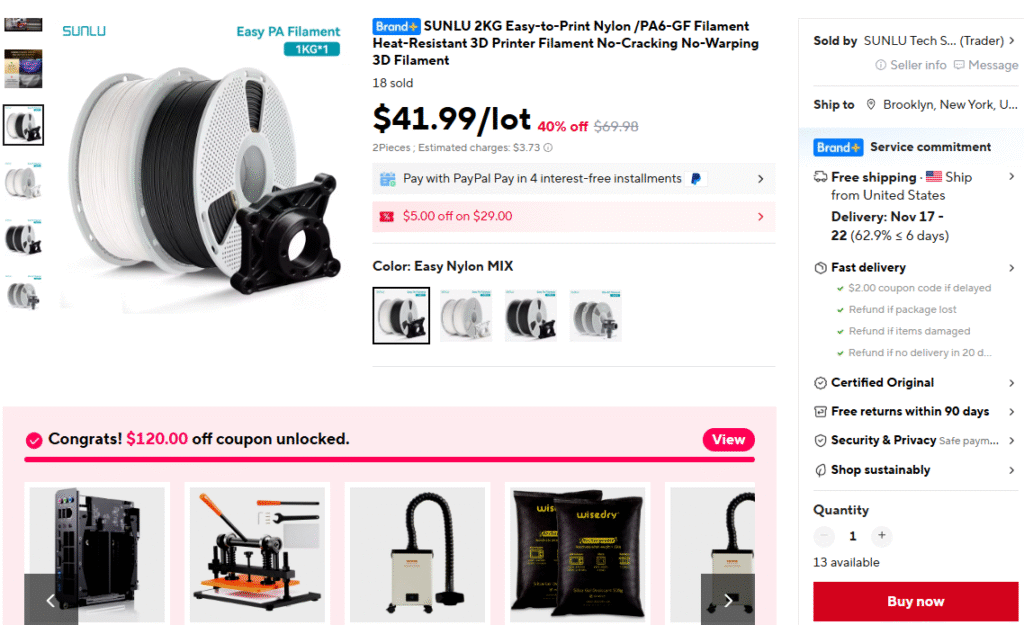Click the Seller info icon
Screen dimensions: 1024x625
click(x=880, y=65)
